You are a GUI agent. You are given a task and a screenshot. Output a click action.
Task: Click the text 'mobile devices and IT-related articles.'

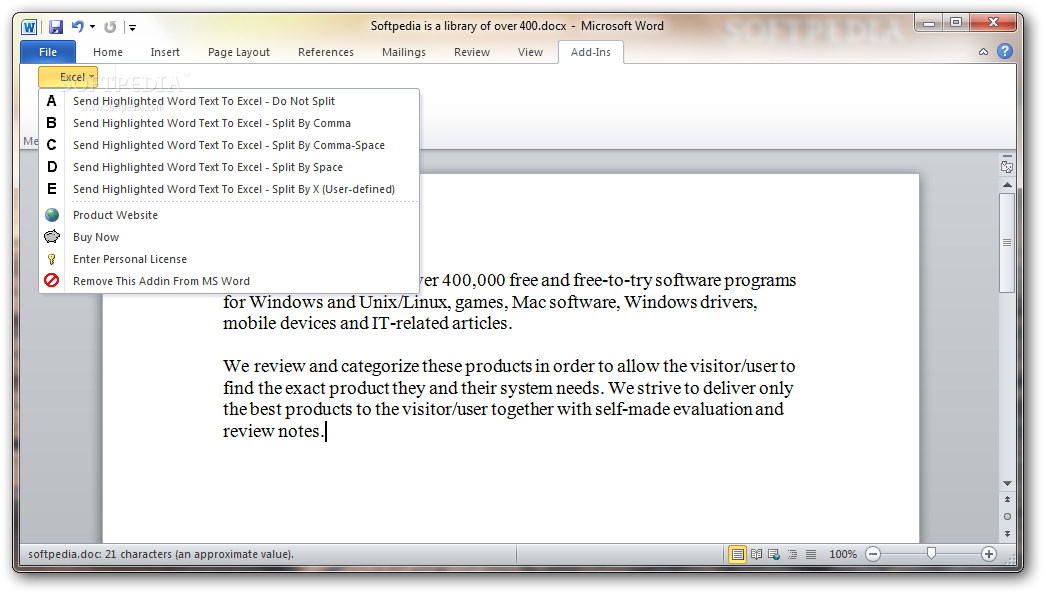(368, 323)
